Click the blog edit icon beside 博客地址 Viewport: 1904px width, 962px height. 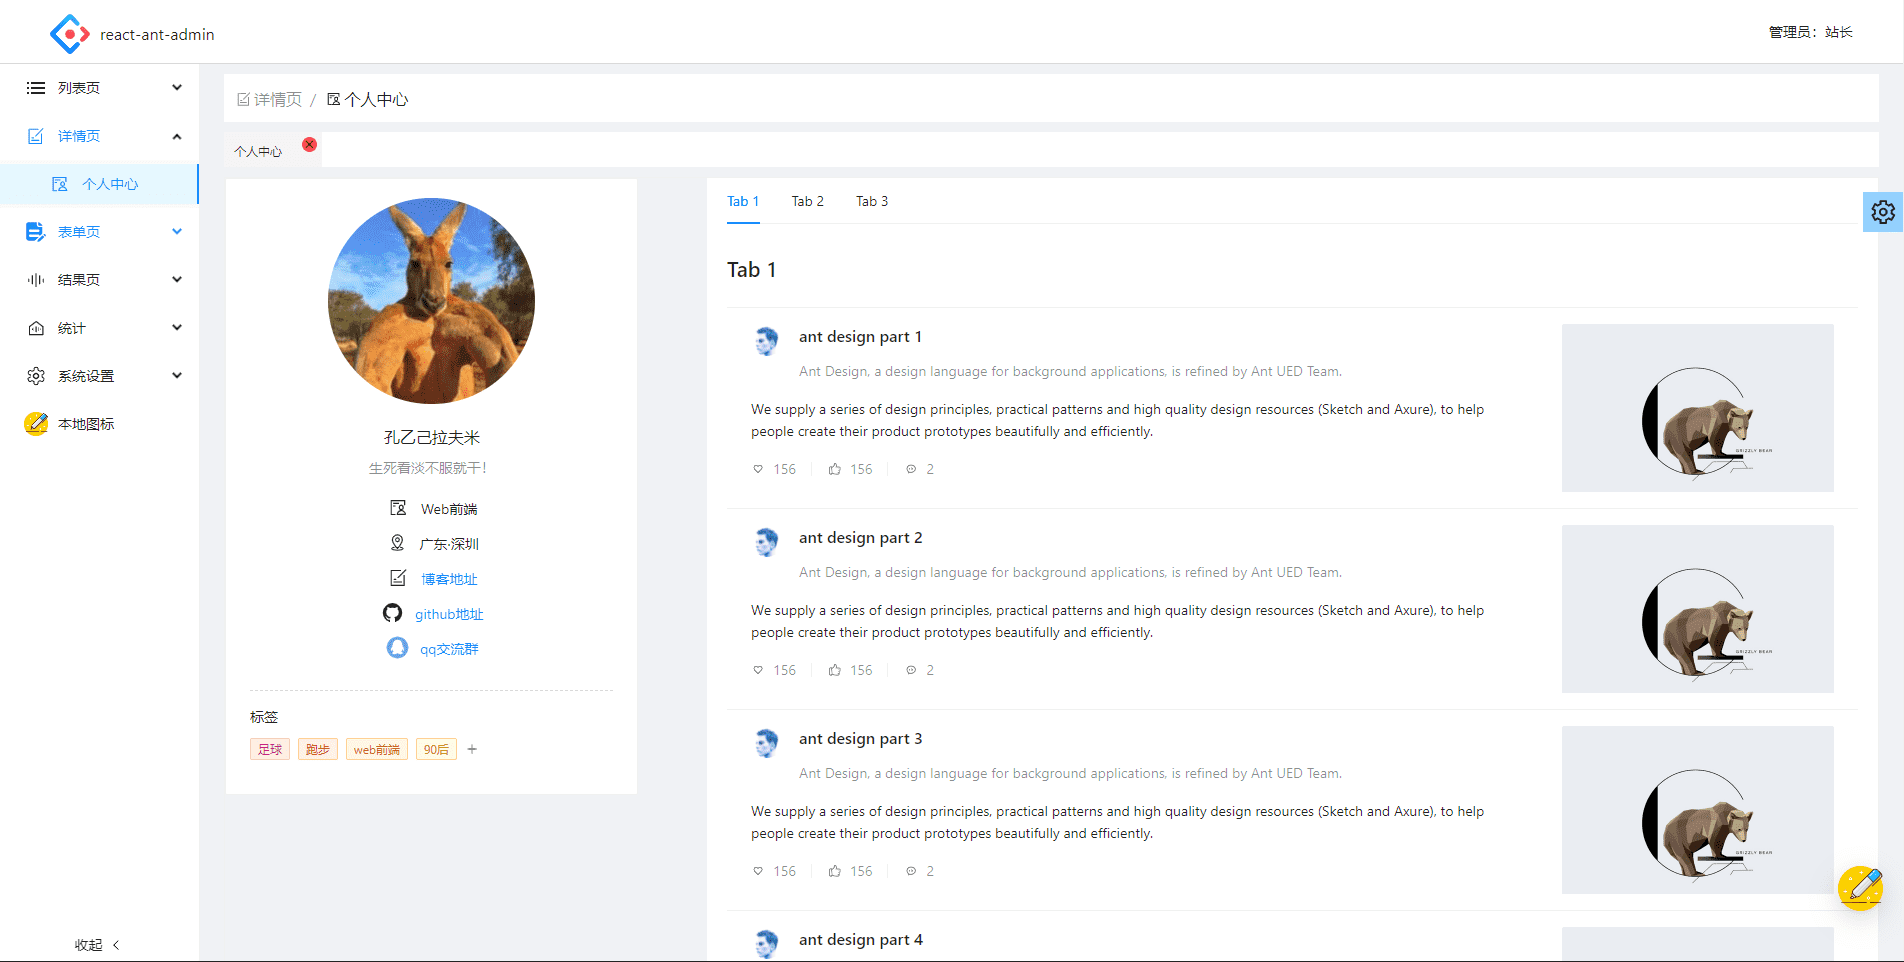click(398, 578)
